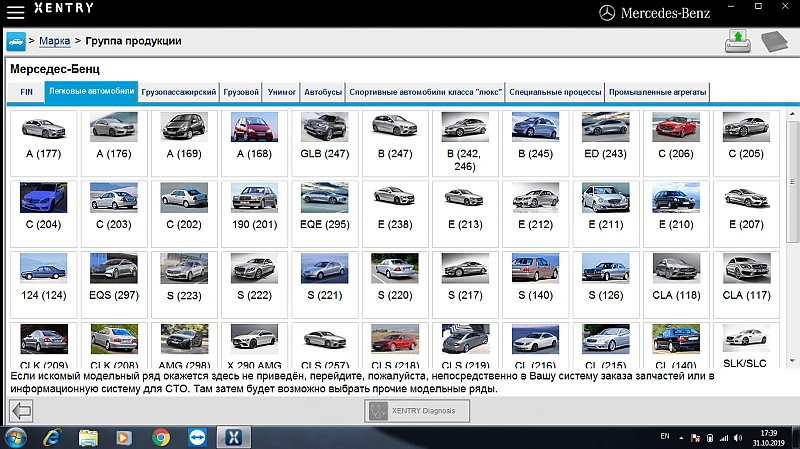Select the A (177) model tile
The height and width of the screenshot is (449, 800).
click(44, 143)
